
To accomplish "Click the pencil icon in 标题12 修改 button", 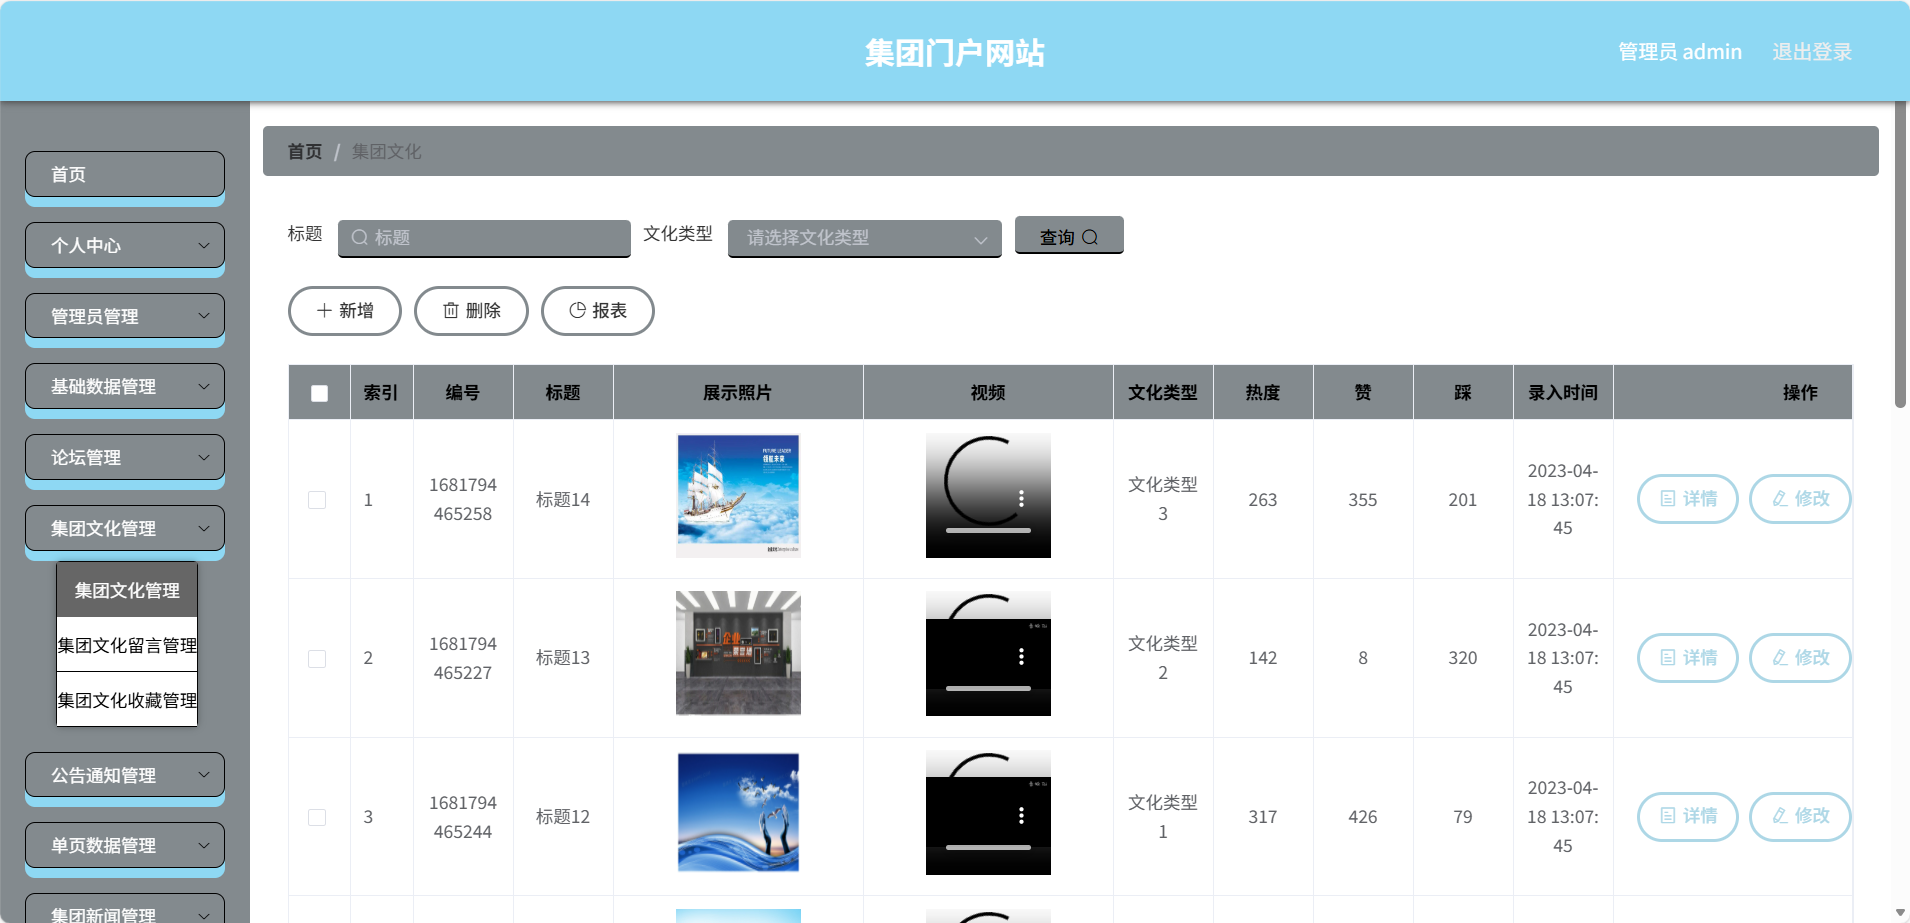I will [1780, 815].
